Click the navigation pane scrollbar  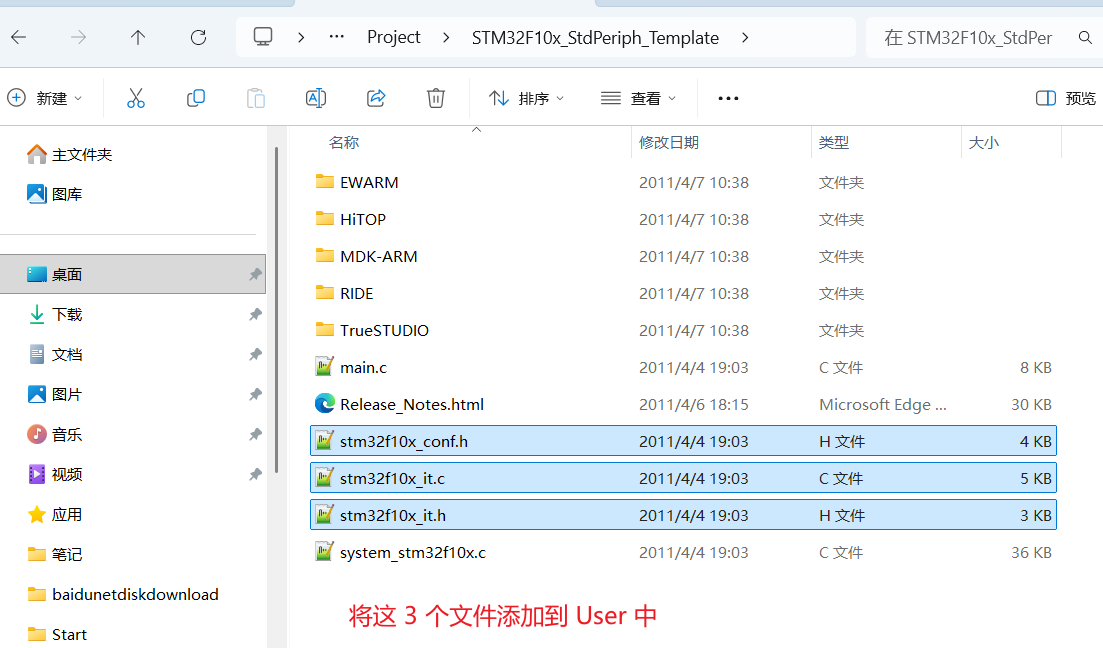click(276, 310)
